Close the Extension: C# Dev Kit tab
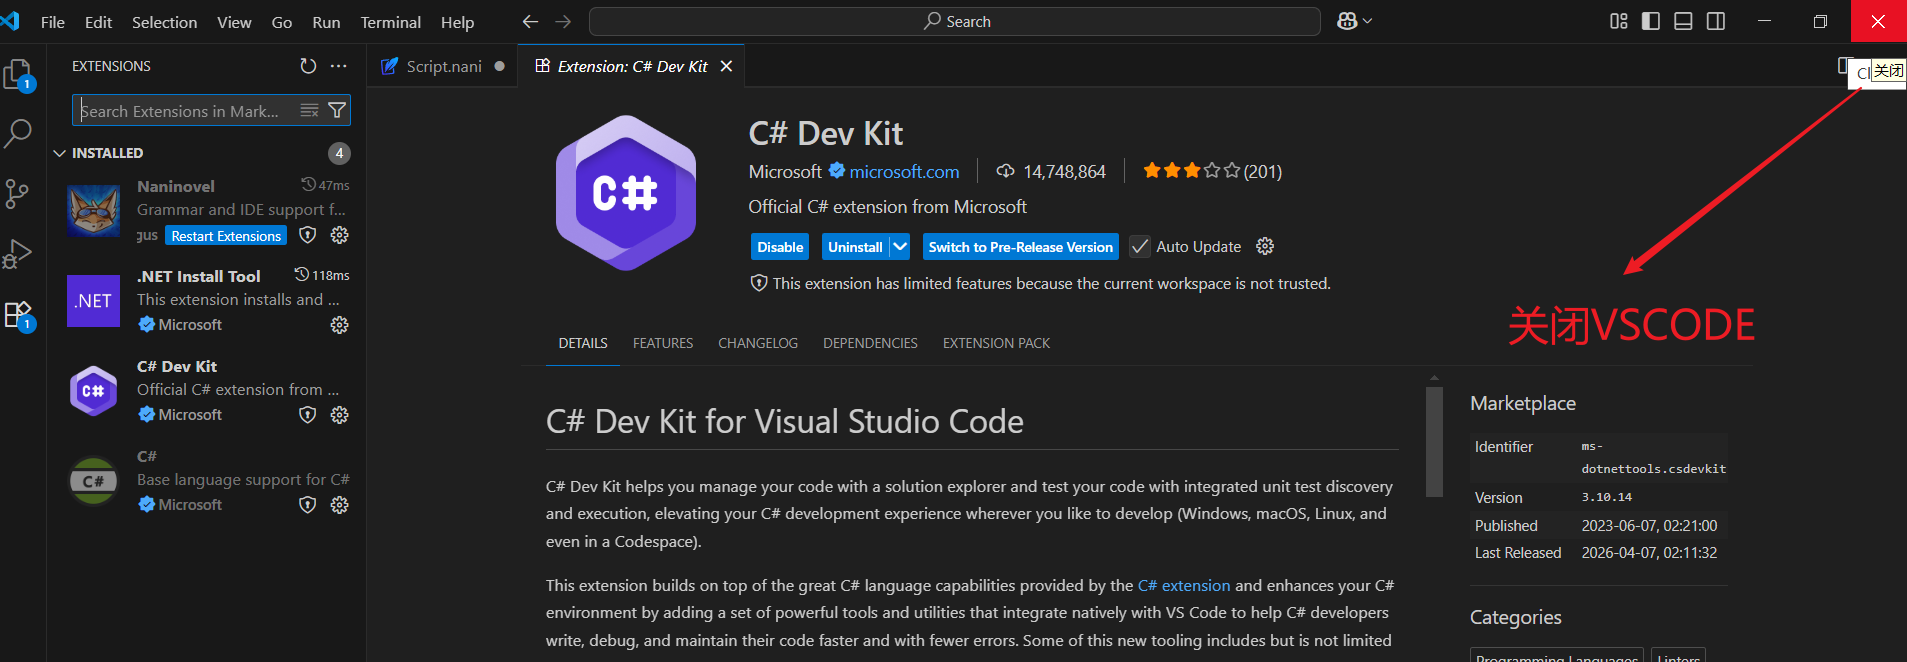 pos(727,66)
